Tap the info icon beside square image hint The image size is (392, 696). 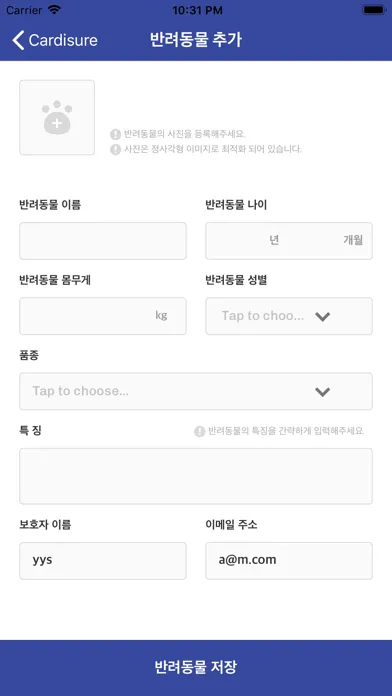(115, 149)
